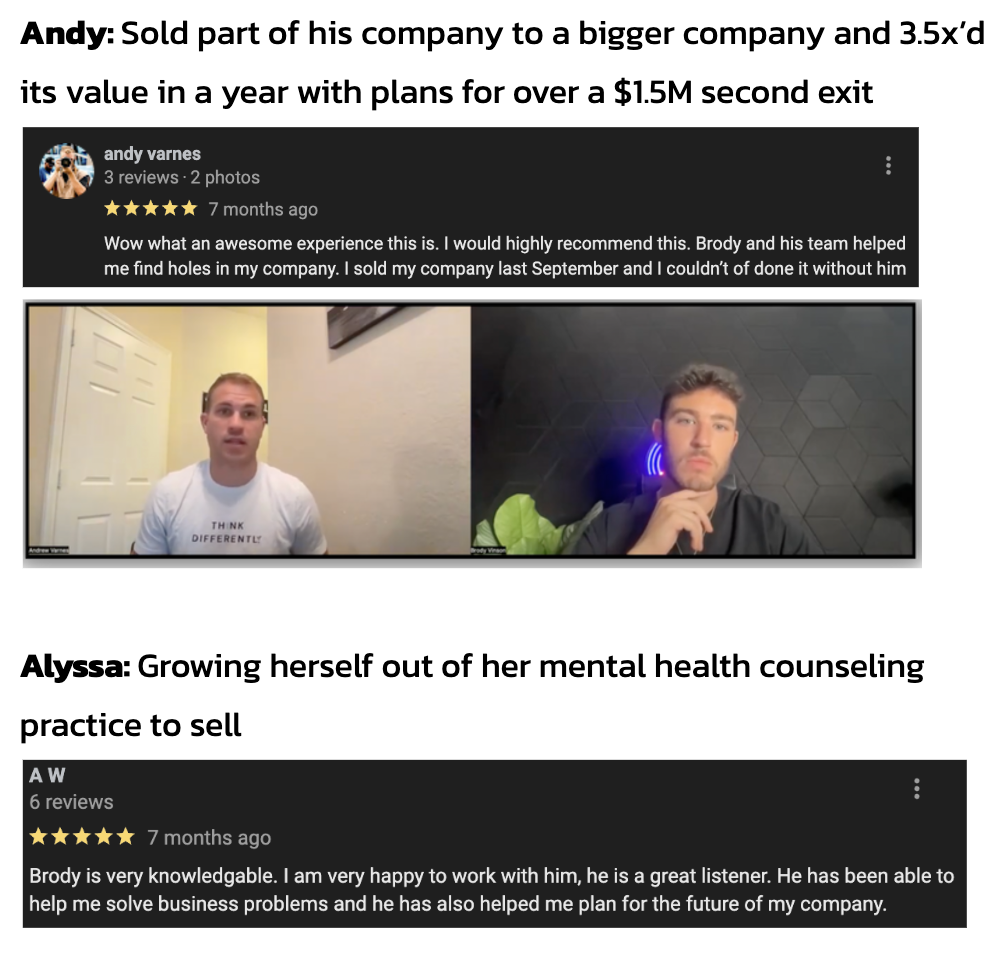Click the 'Andy:' bold heading
Viewport: 994px width, 964px height.
[x=67, y=34]
